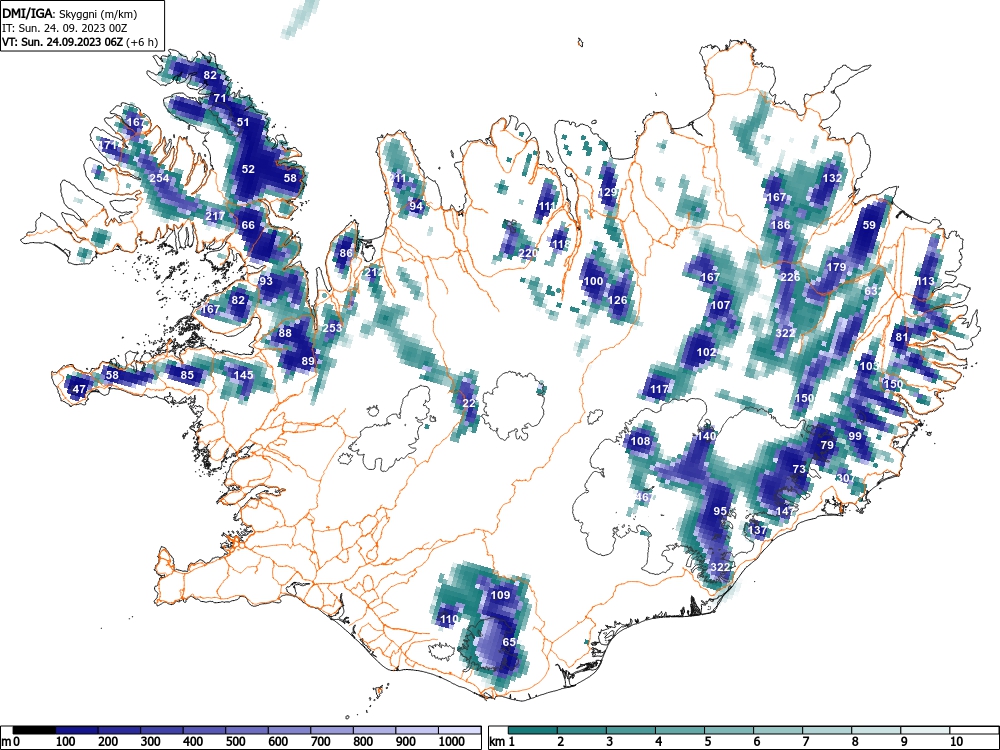
Task: Click the visibility value 212 on the map
Action: pos(374,272)
